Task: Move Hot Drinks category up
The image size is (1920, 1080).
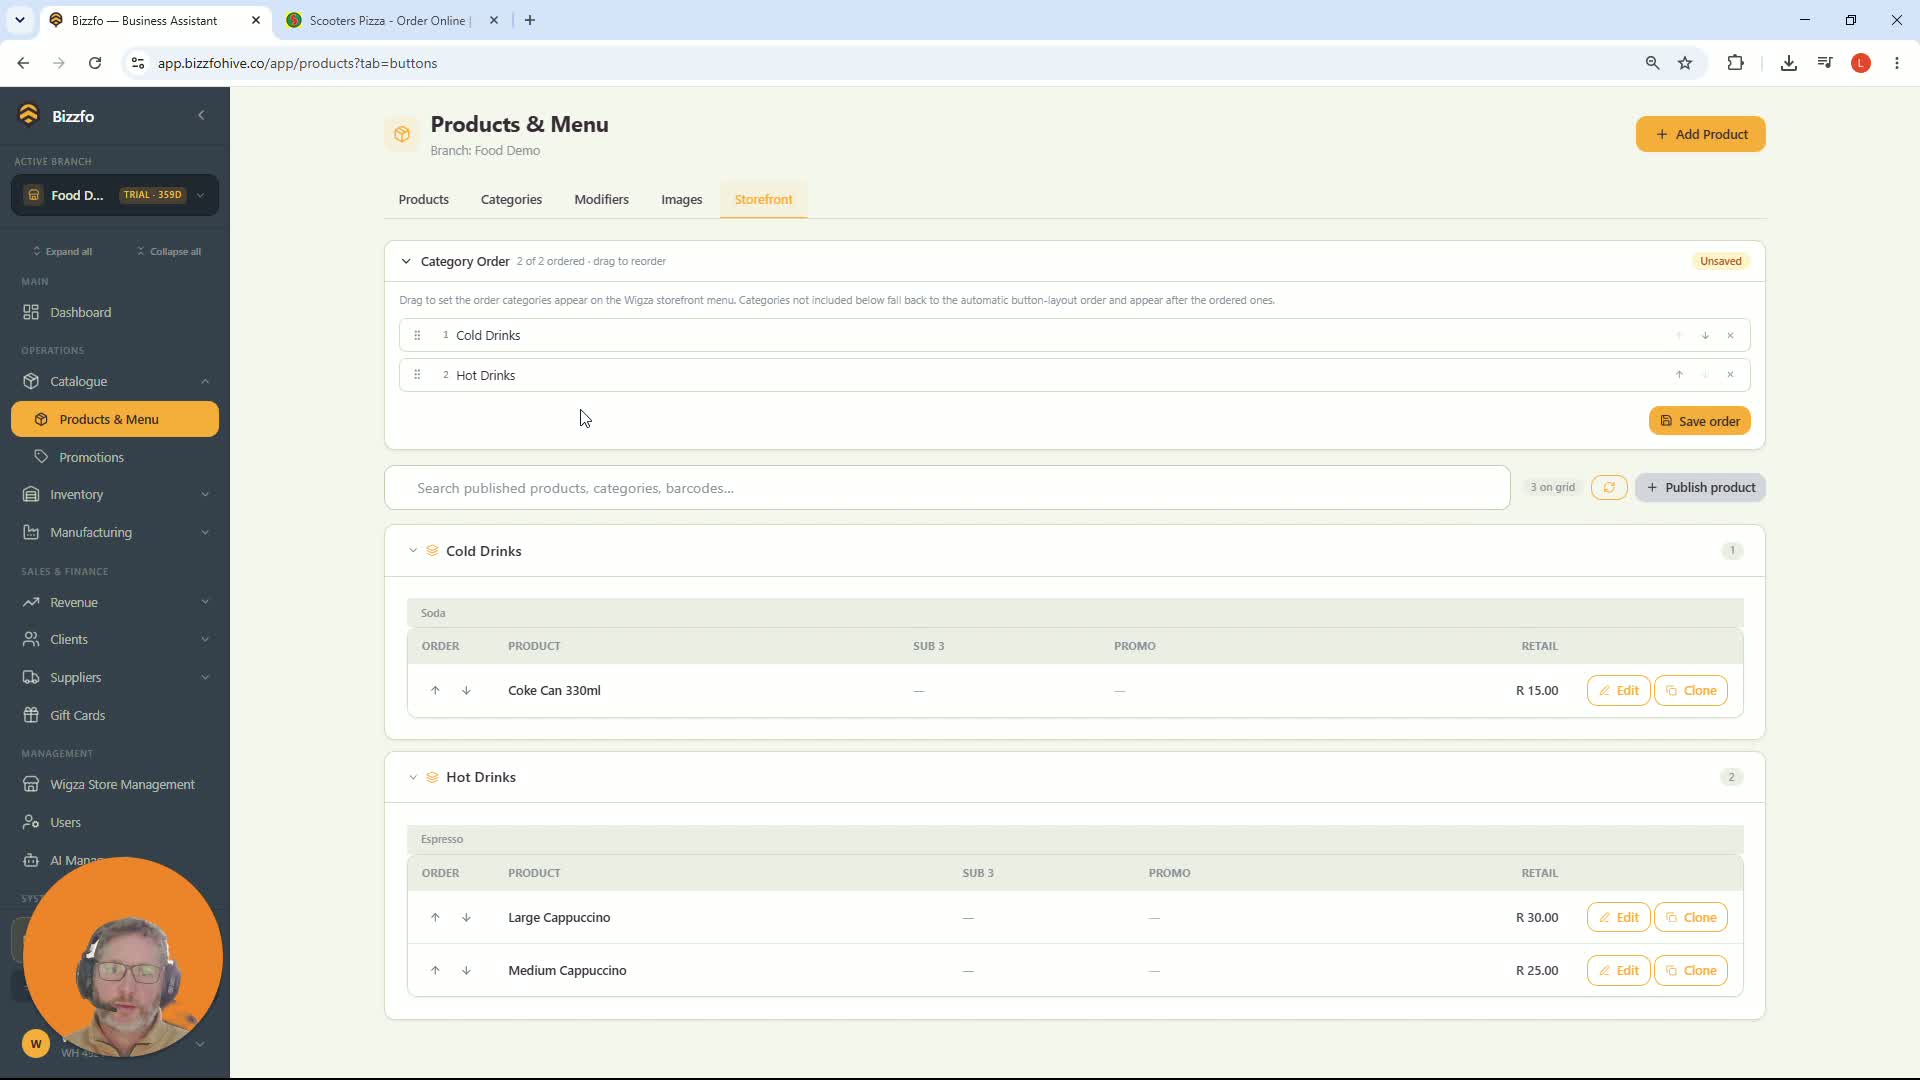Action: pos(1679,375)
